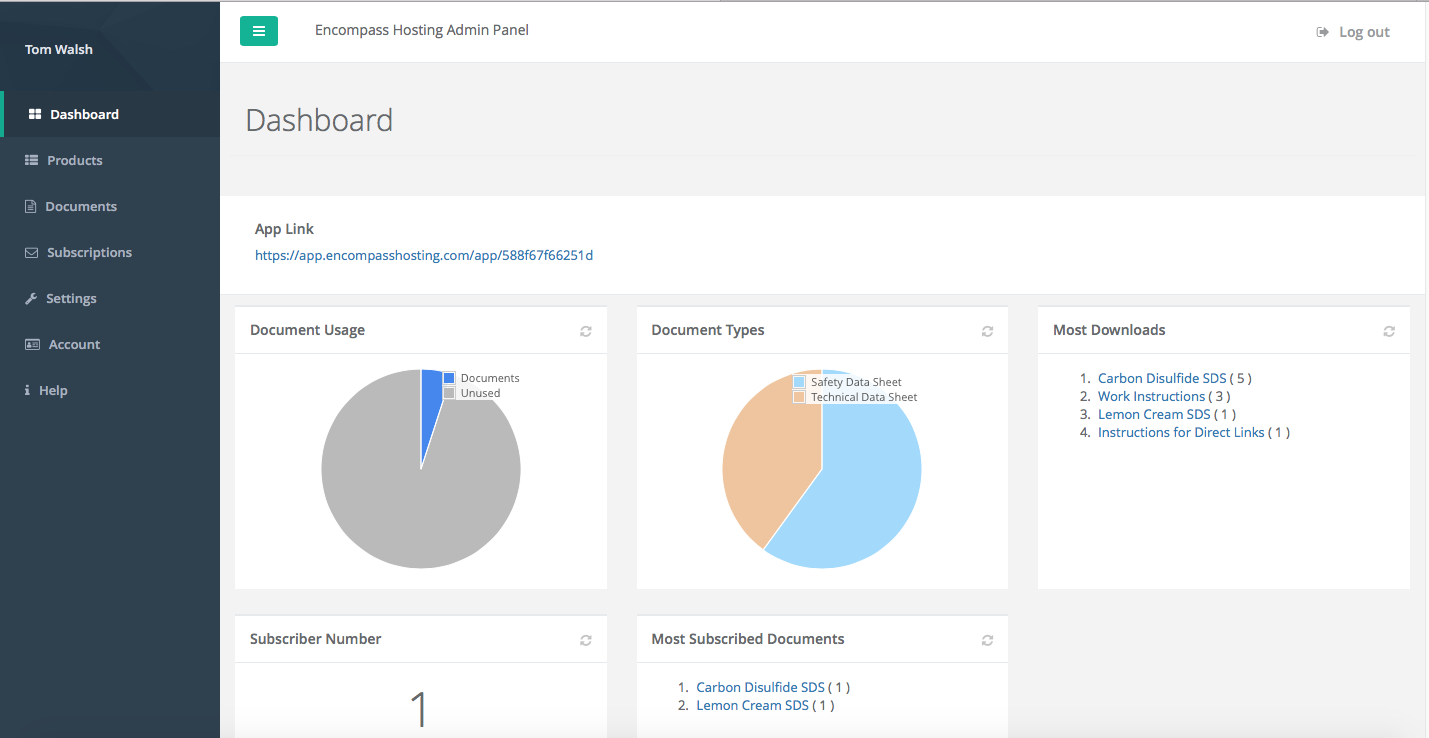Open the Help section

[x=53, y=391]
